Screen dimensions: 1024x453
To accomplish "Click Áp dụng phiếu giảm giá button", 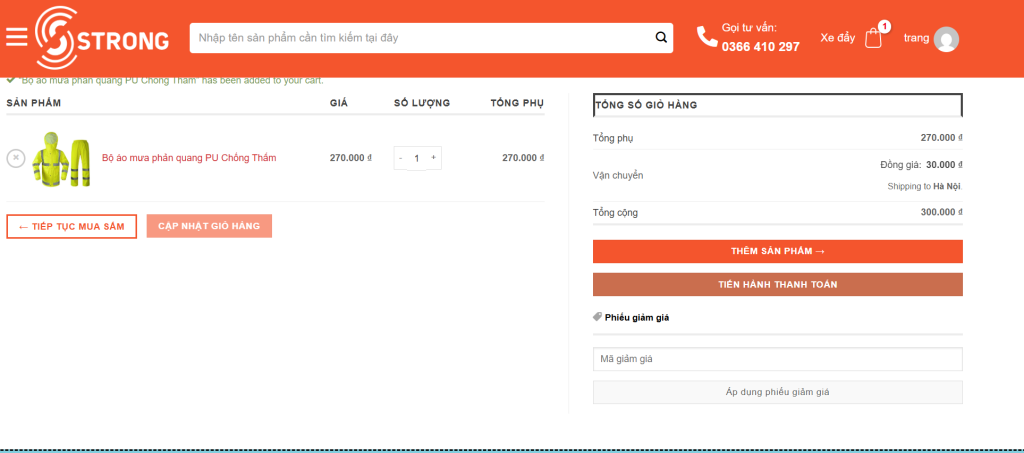I will point(777,392).
